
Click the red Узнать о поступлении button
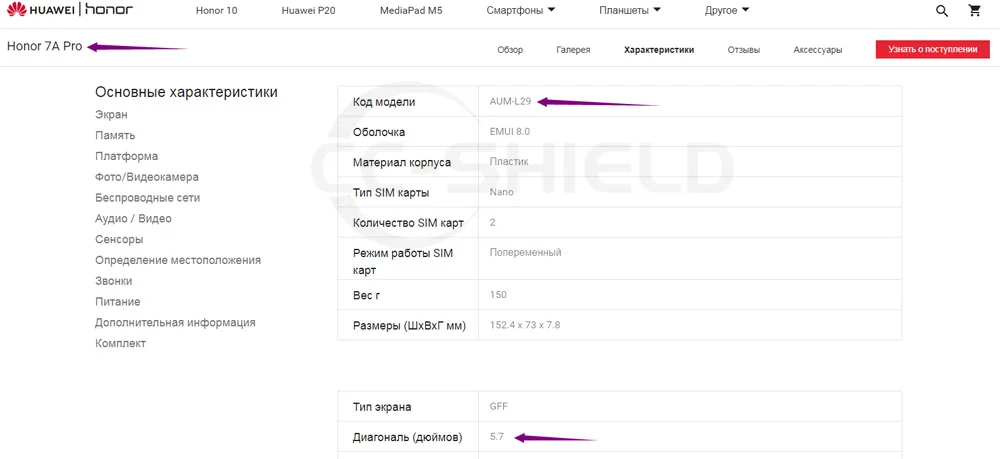(x=932, y=49)
